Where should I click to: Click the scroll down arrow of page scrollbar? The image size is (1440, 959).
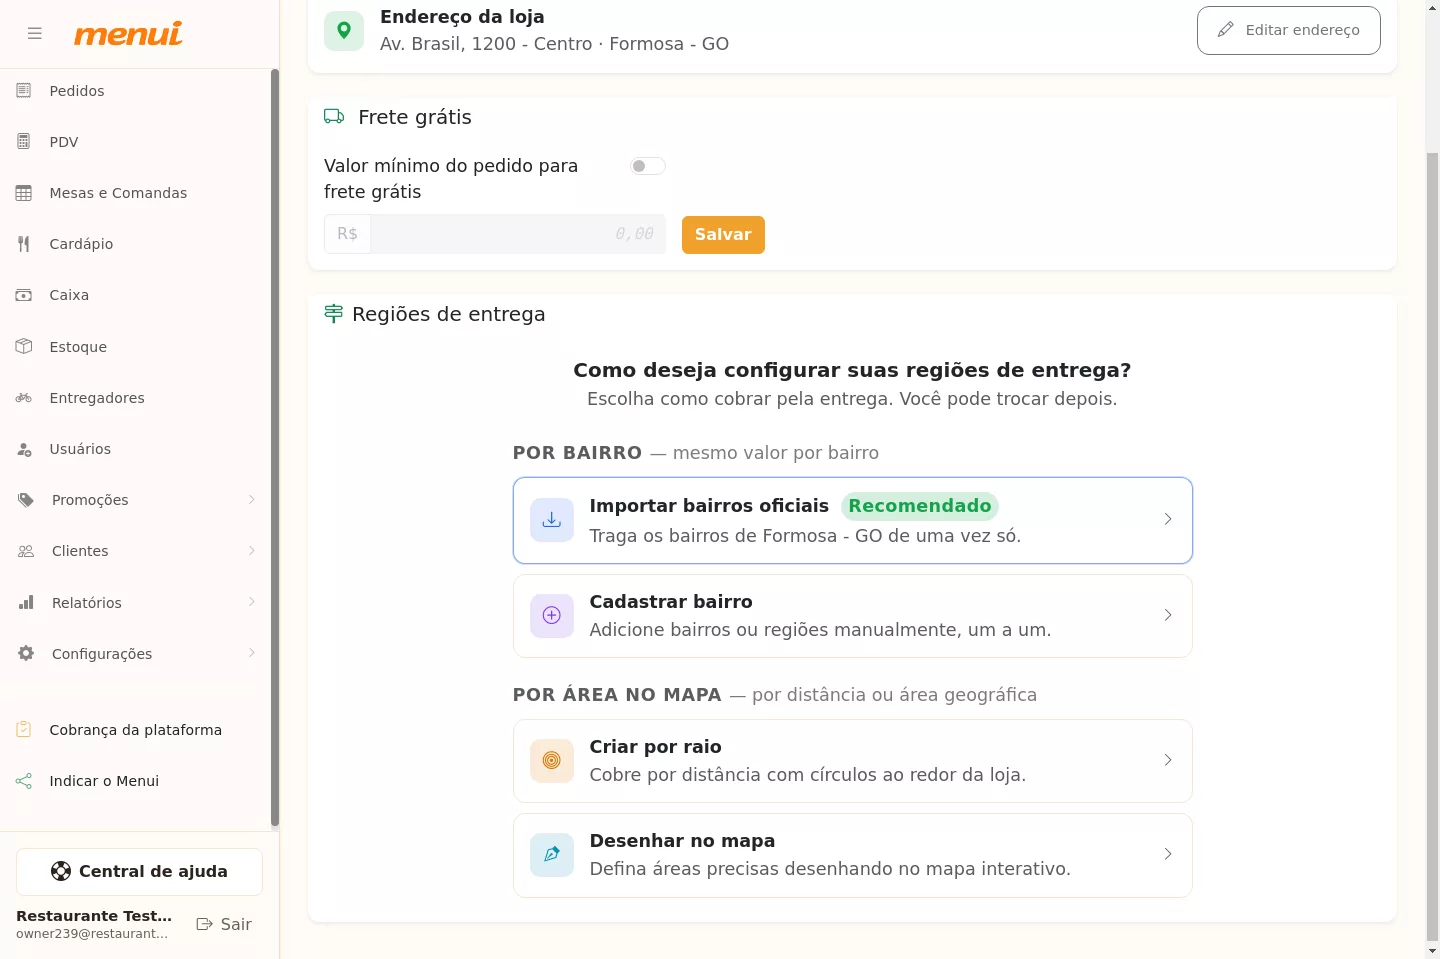[x=1432, y=951]
